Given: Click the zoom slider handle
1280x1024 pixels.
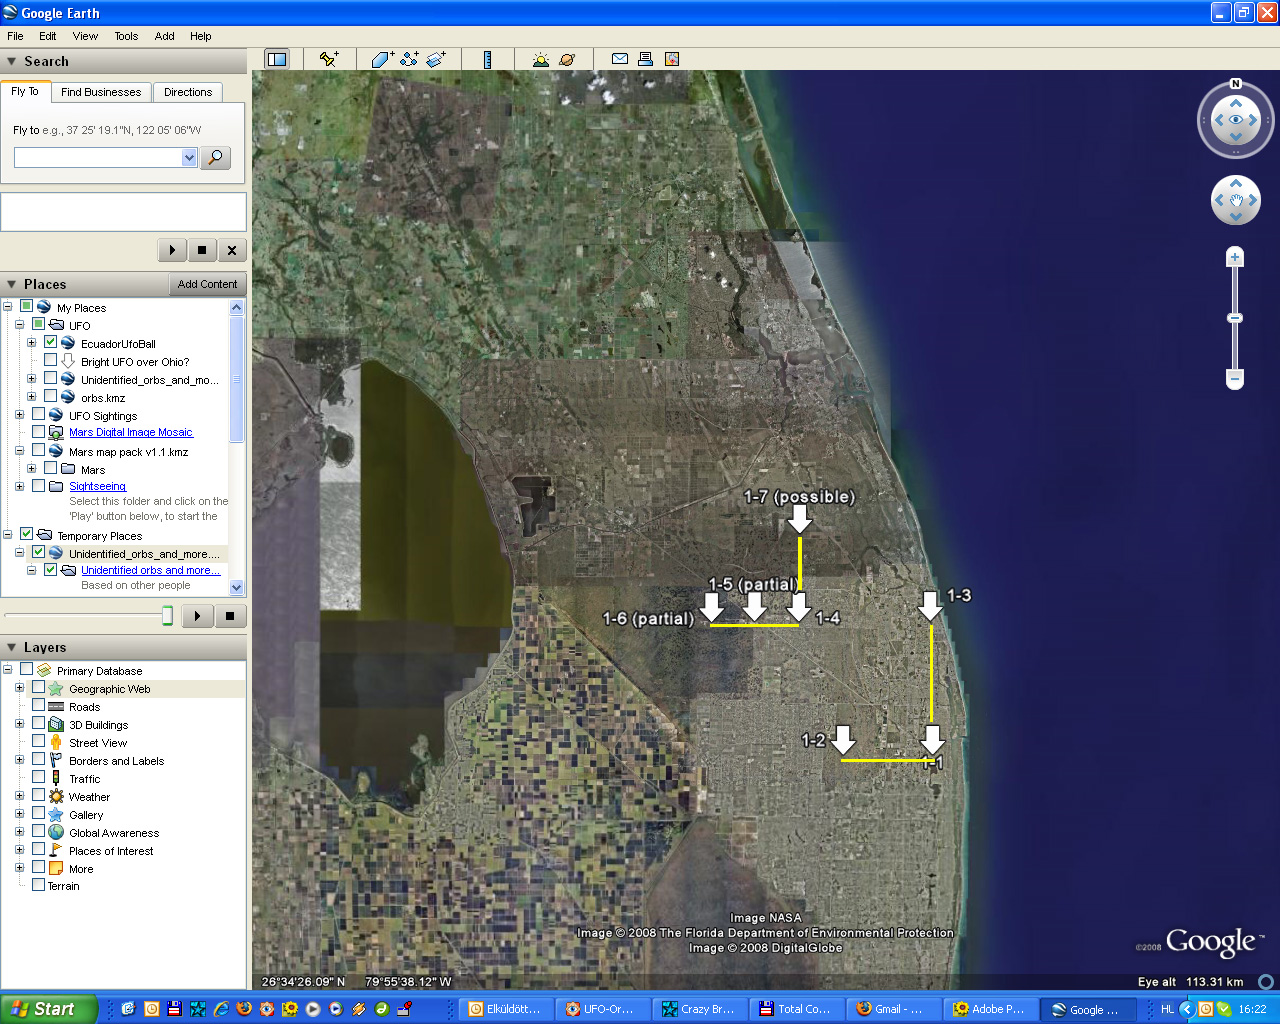Looking at the screenshot, I should (x=1235, y=318).
